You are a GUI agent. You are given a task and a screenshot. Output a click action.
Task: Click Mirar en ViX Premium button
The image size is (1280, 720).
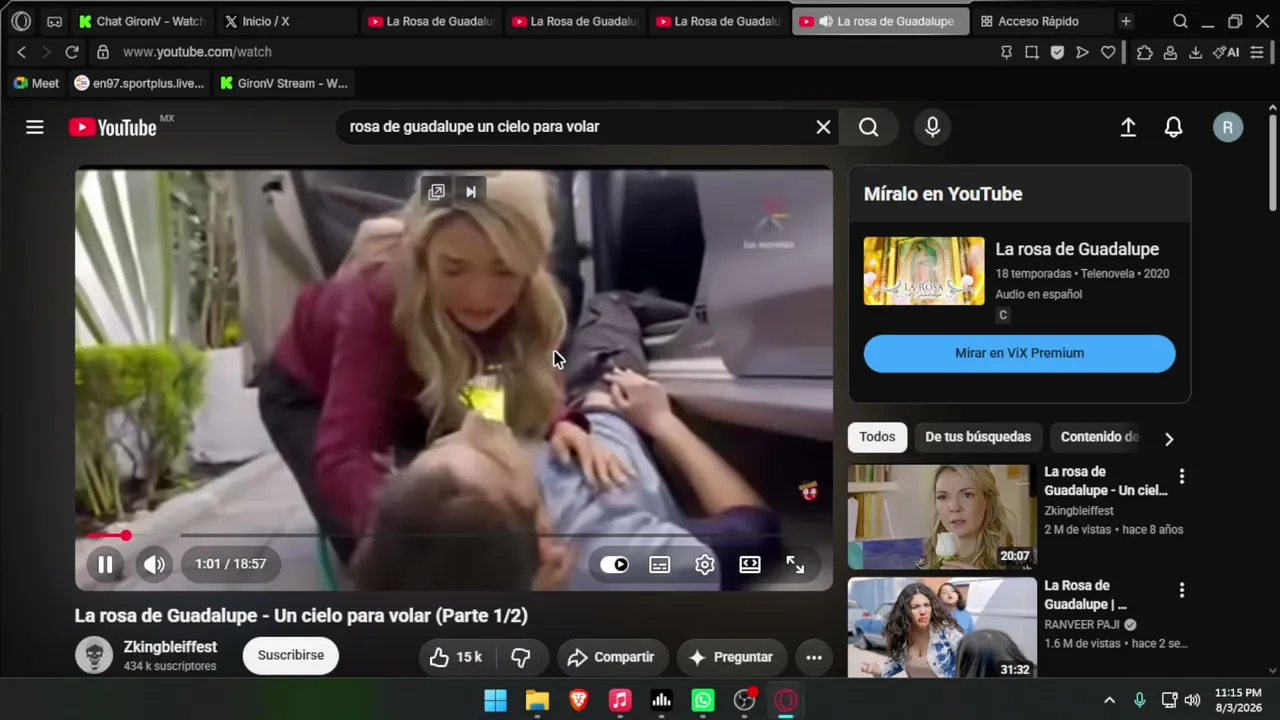pyautogui.click(x=1019, y=353)
